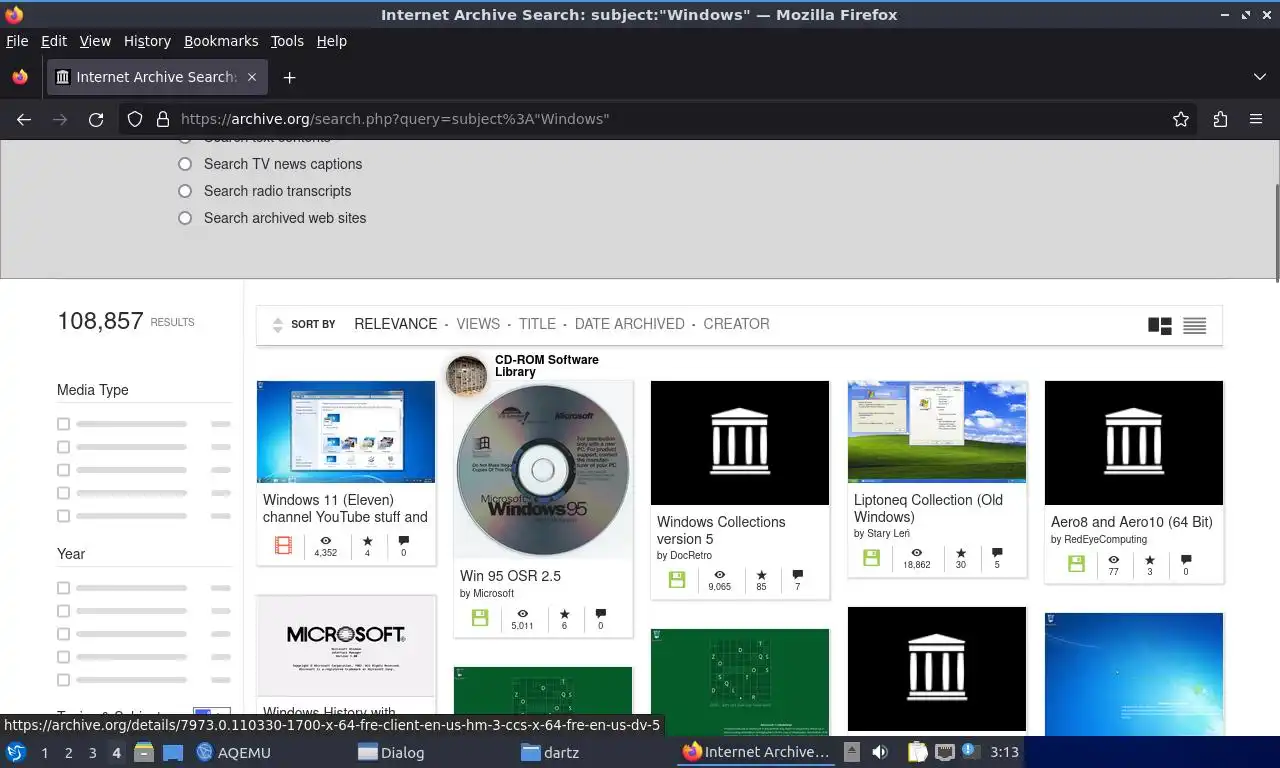Open the Bookmarks menu
Viewport: 1280px width, 768px height.
221,41
